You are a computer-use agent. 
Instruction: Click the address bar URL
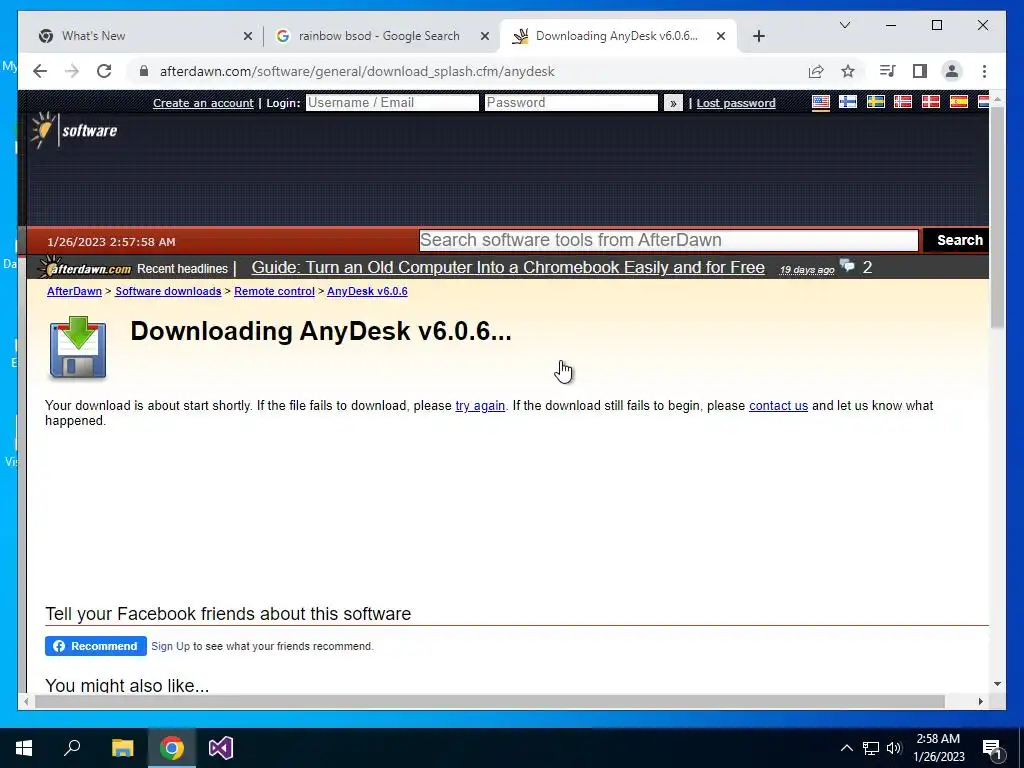coord(357,71)
